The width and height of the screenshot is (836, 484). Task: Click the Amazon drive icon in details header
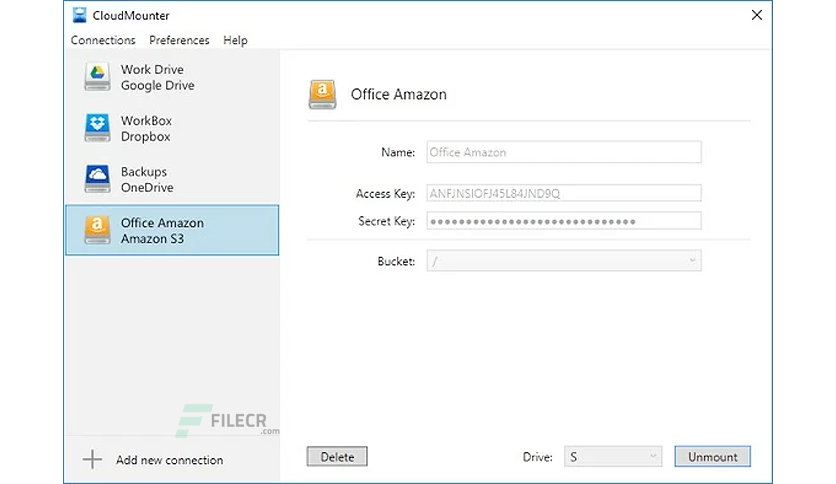coord(322,94)
